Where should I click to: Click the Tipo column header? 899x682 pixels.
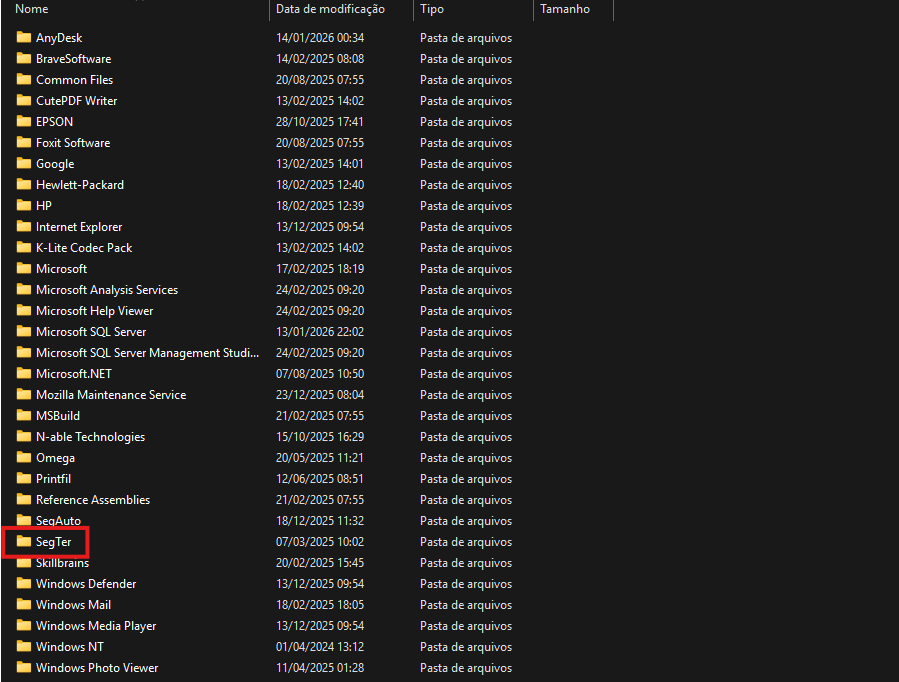432,9
